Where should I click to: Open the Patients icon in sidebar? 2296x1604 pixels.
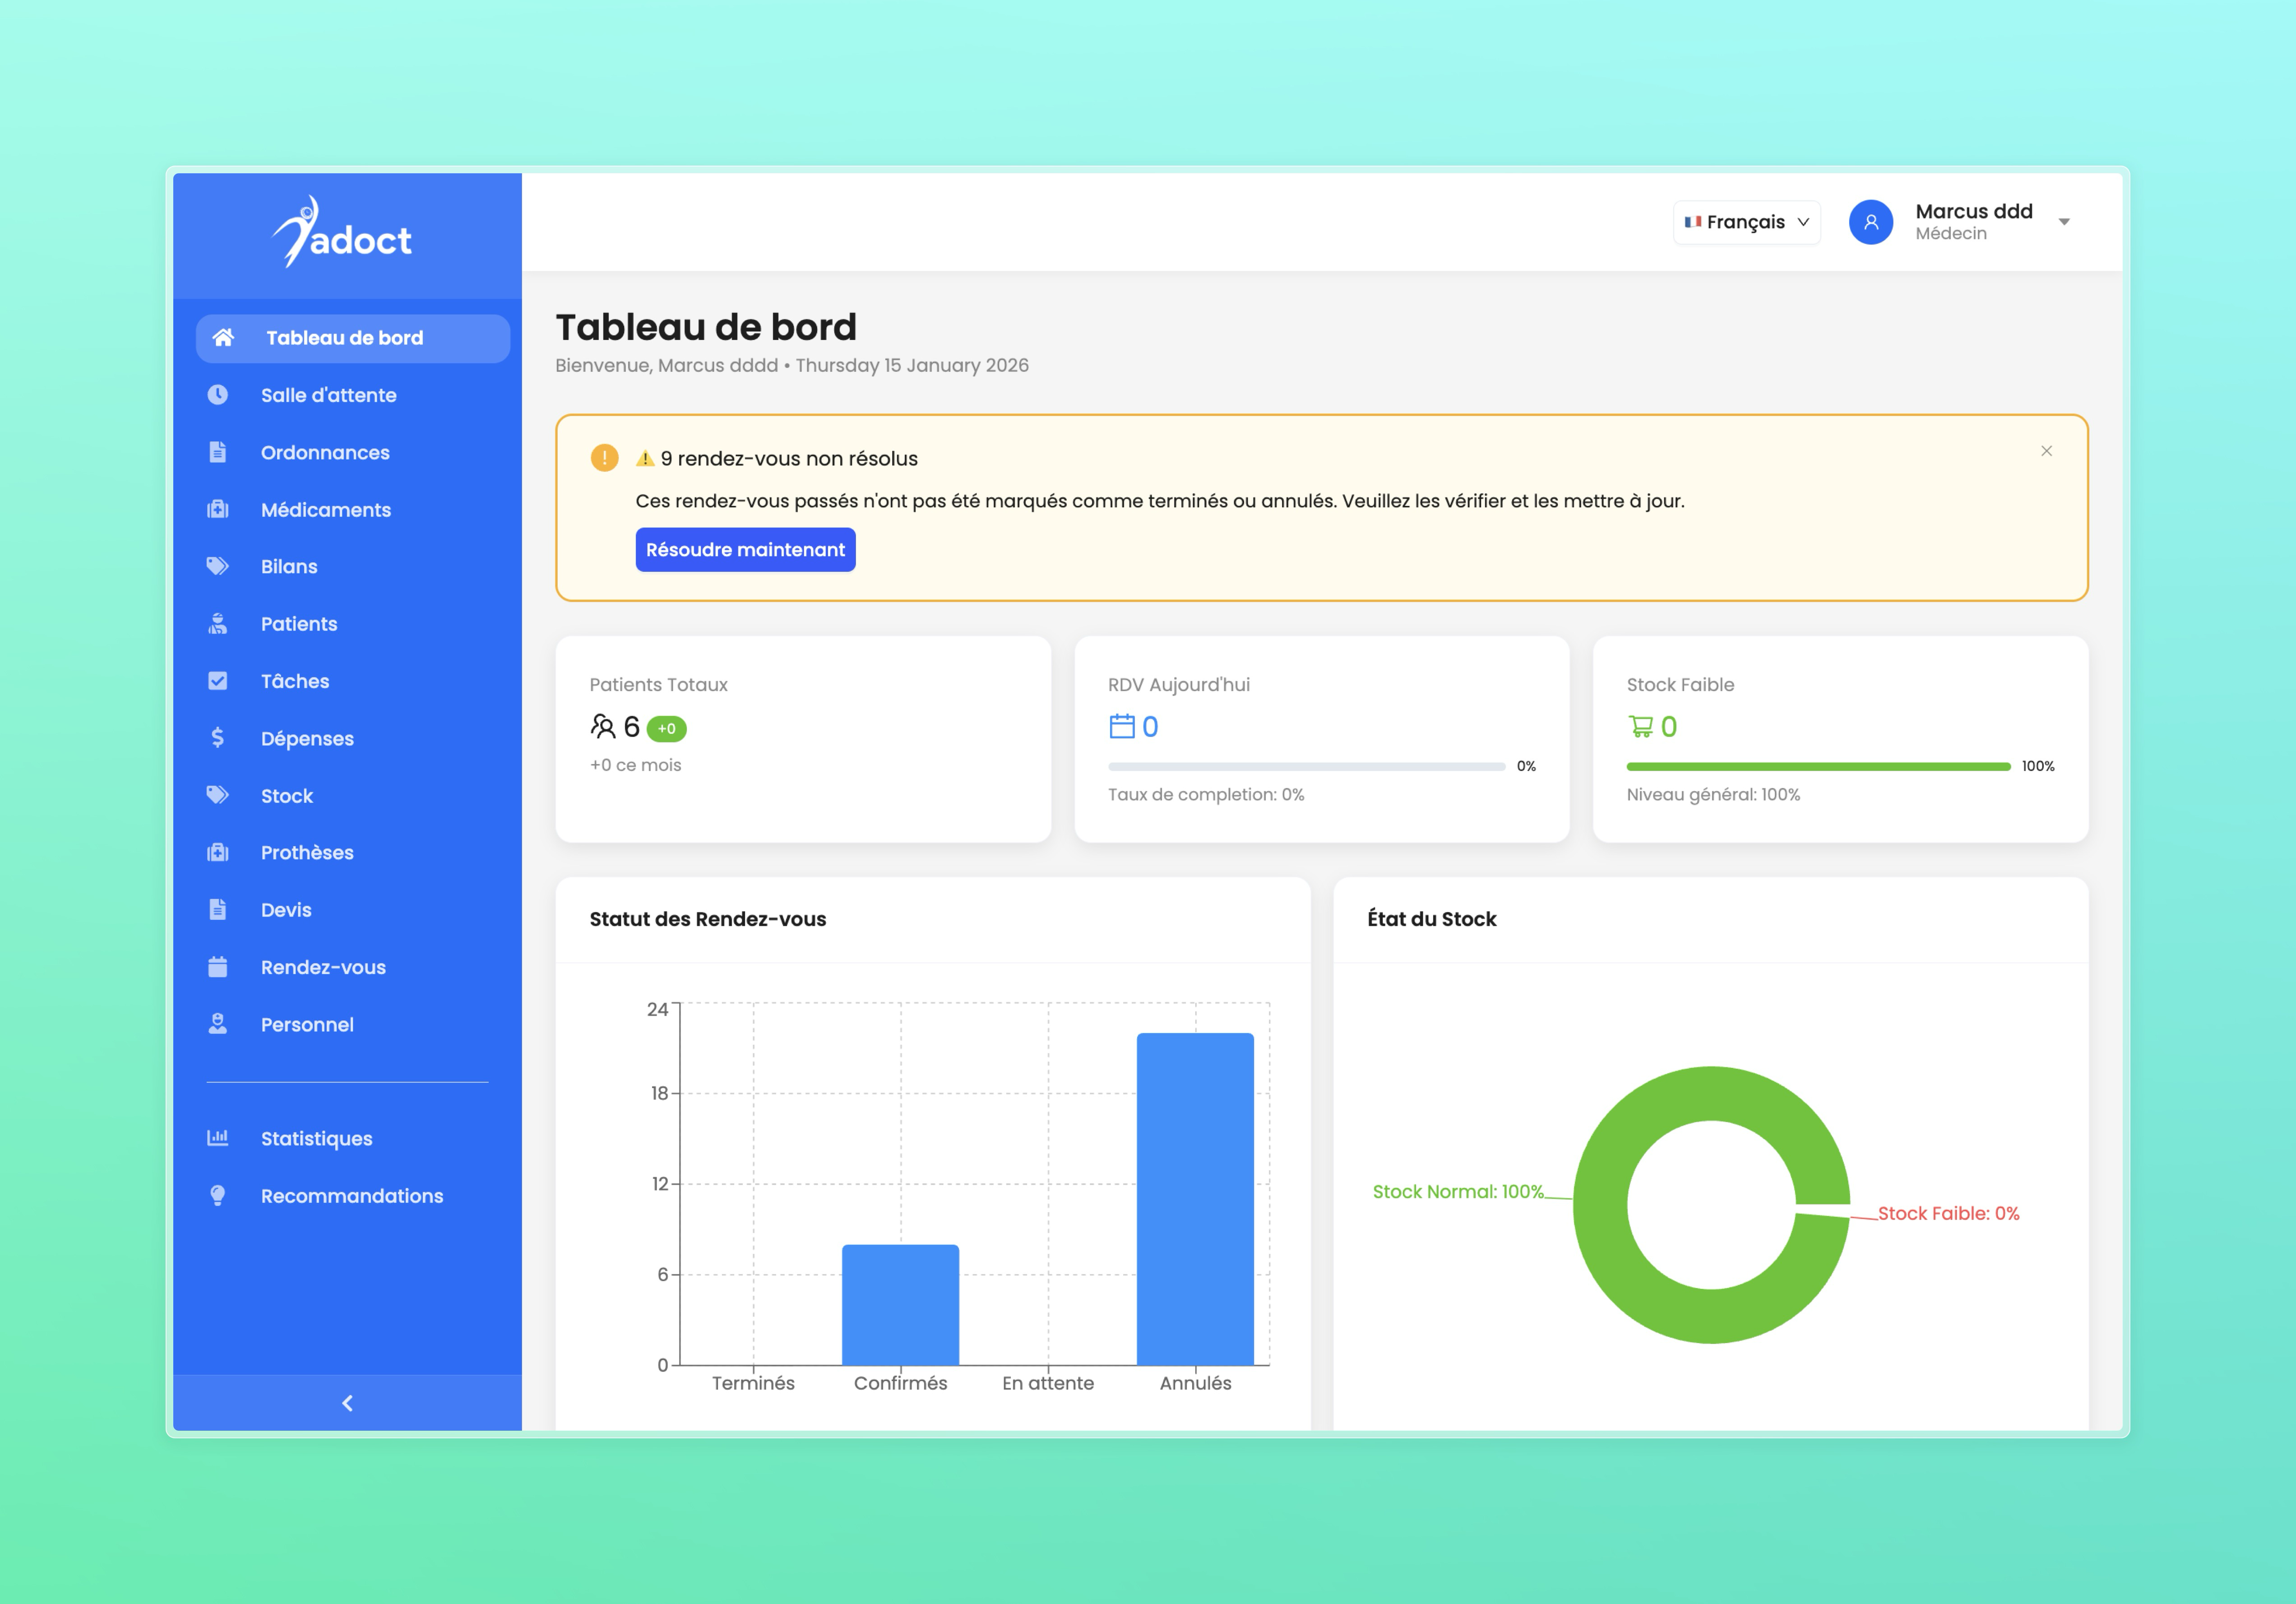tap(219, 623)
